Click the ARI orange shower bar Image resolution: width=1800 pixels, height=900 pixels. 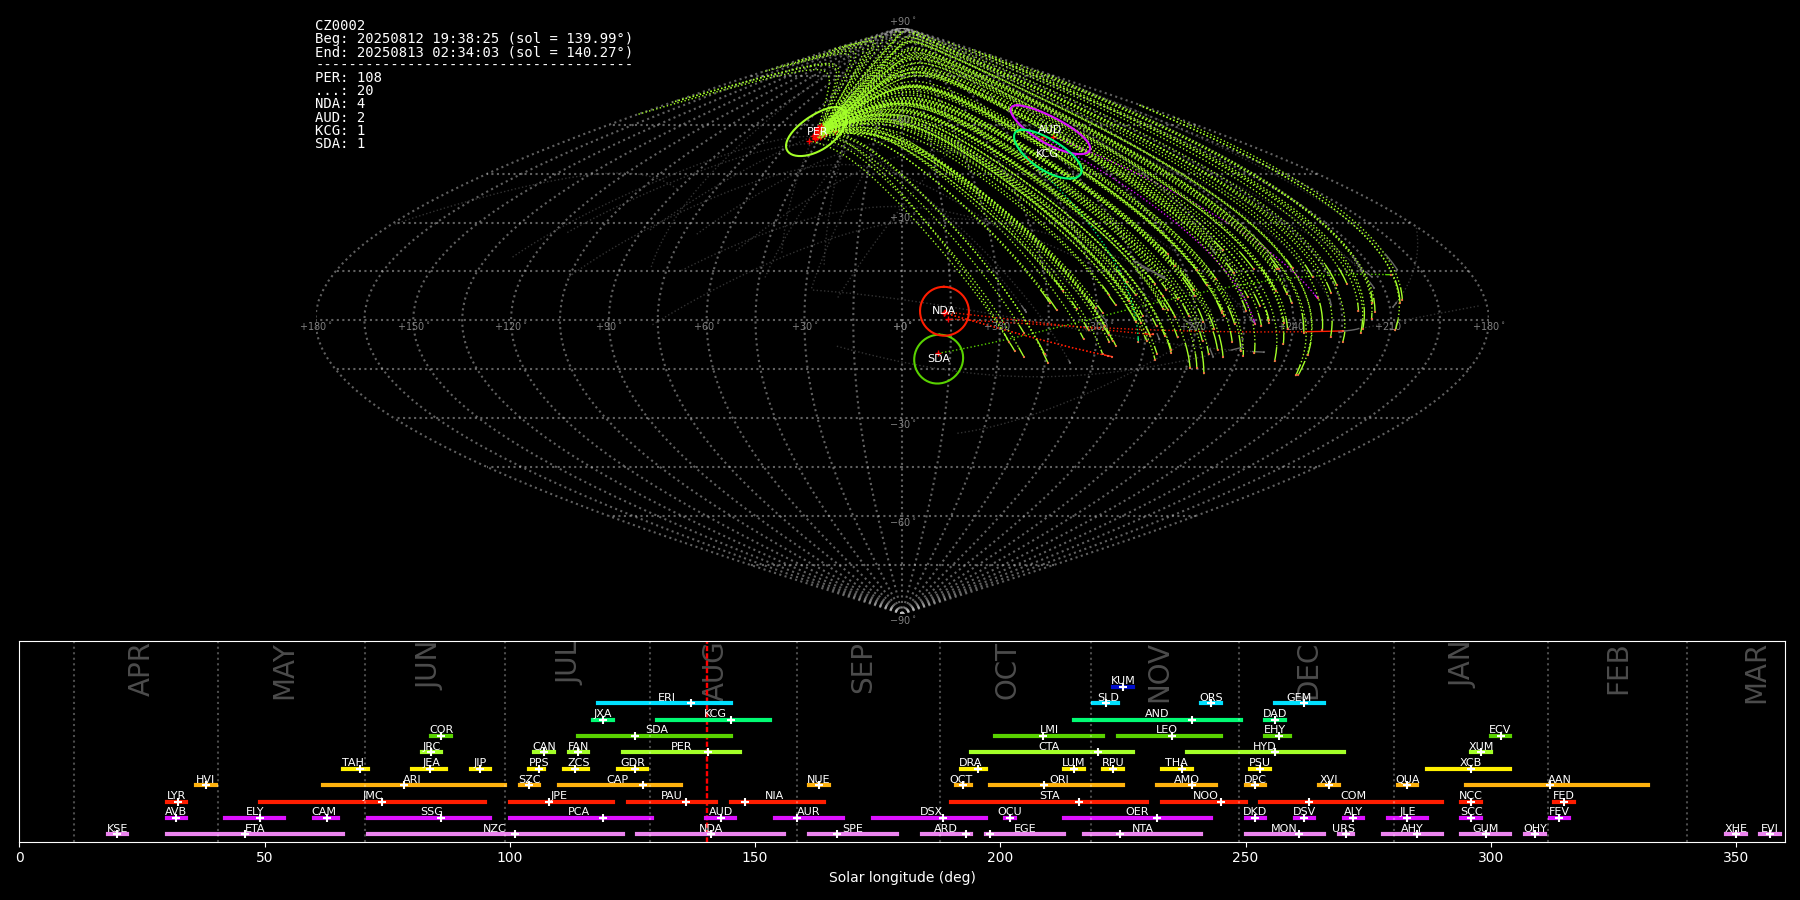point(414,785)
